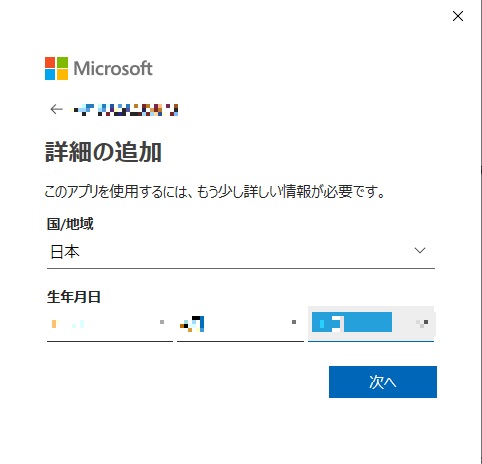Click the 次へ button
The image size is (482, 464).
[x=383, y=382]
